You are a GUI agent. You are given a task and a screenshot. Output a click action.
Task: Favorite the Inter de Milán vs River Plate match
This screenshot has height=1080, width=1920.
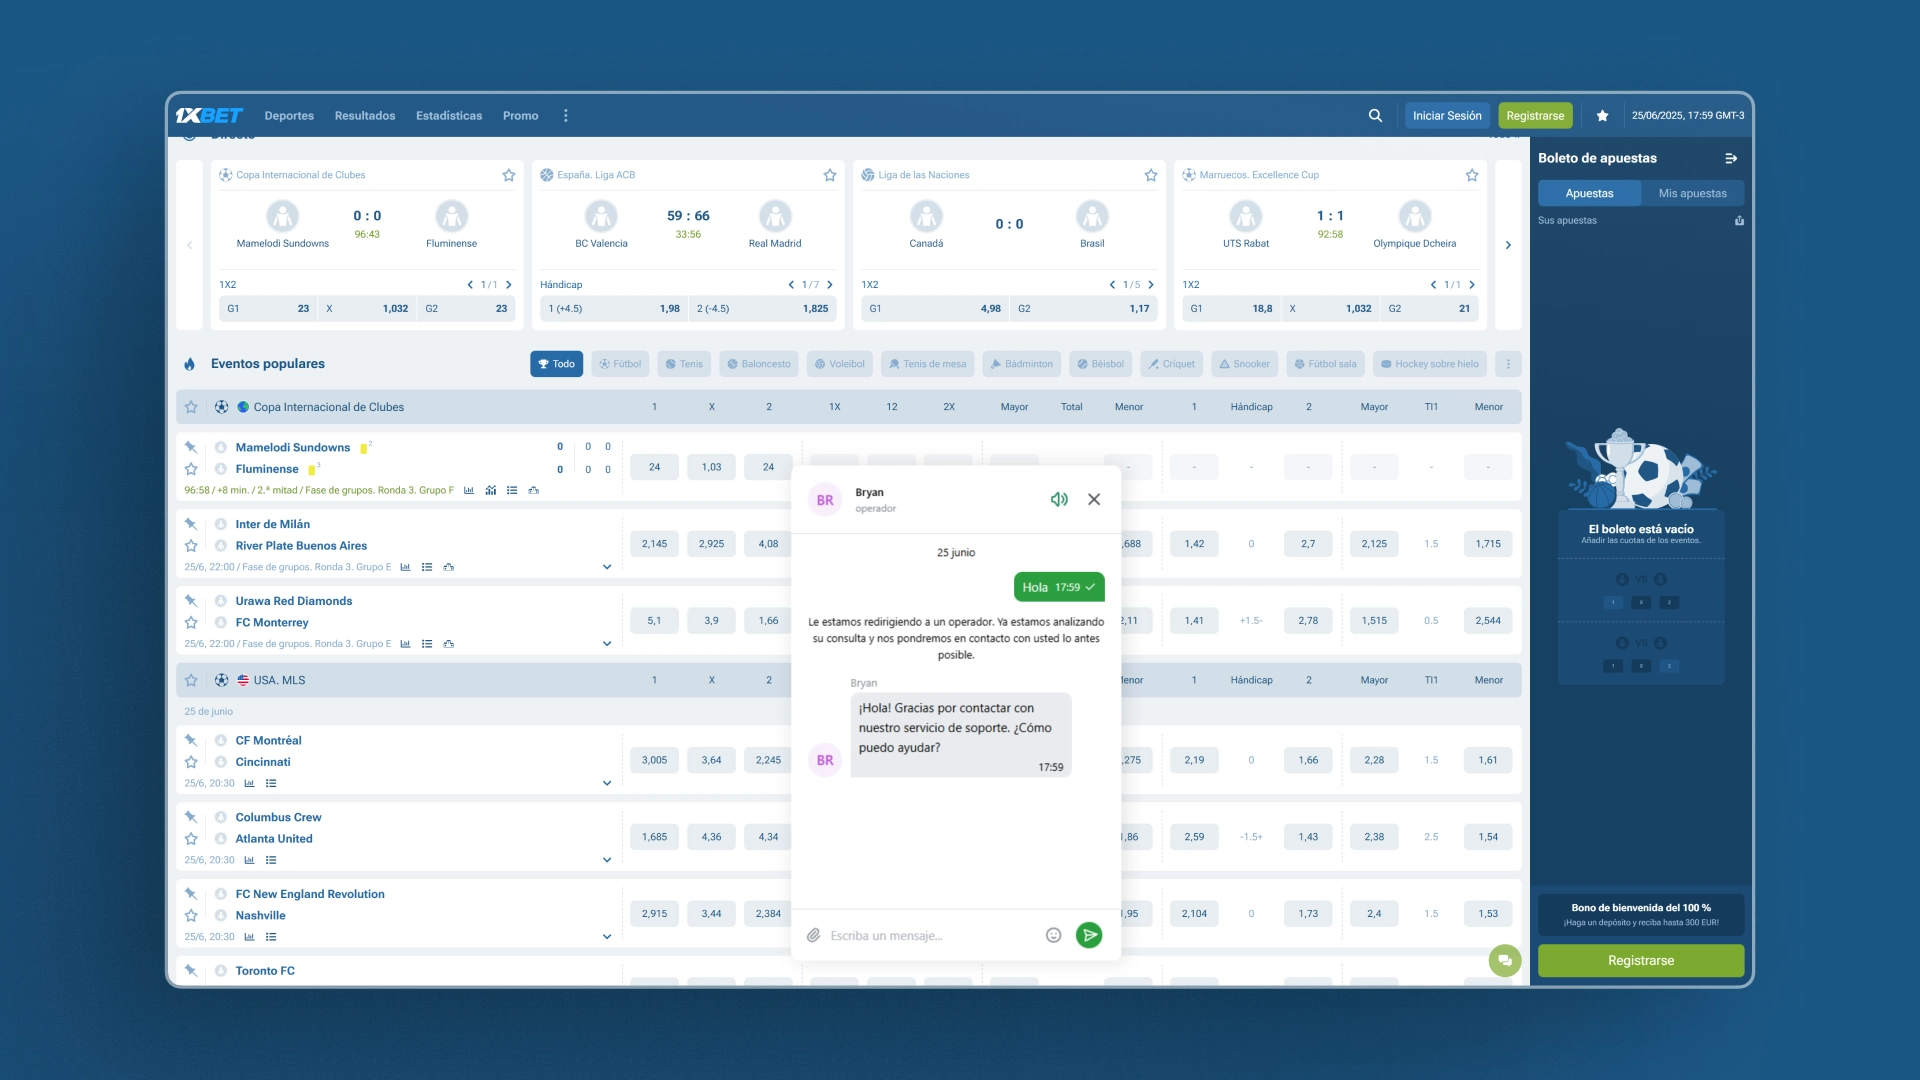click(191, 546)
